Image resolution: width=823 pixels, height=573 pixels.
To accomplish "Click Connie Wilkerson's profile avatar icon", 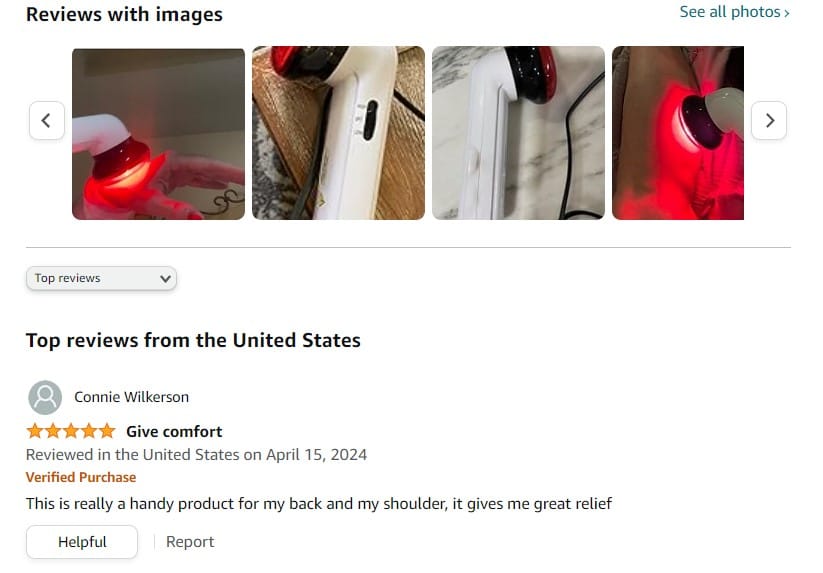I will point(45,397).
